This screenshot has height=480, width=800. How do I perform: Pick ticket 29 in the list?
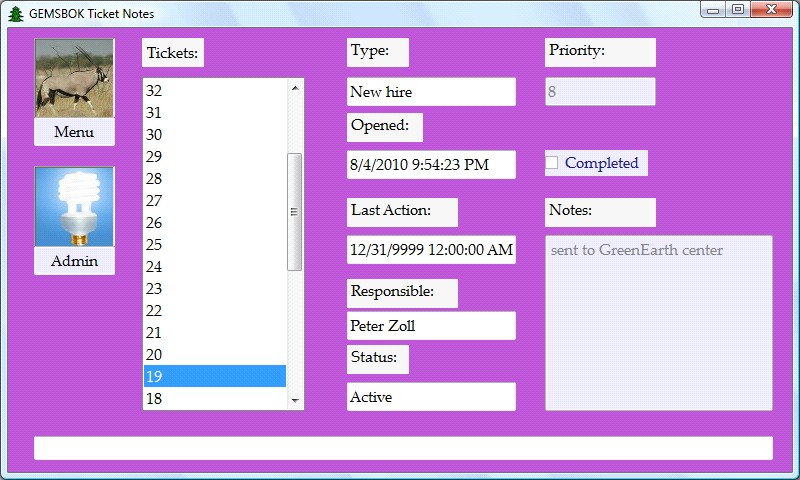214,156
